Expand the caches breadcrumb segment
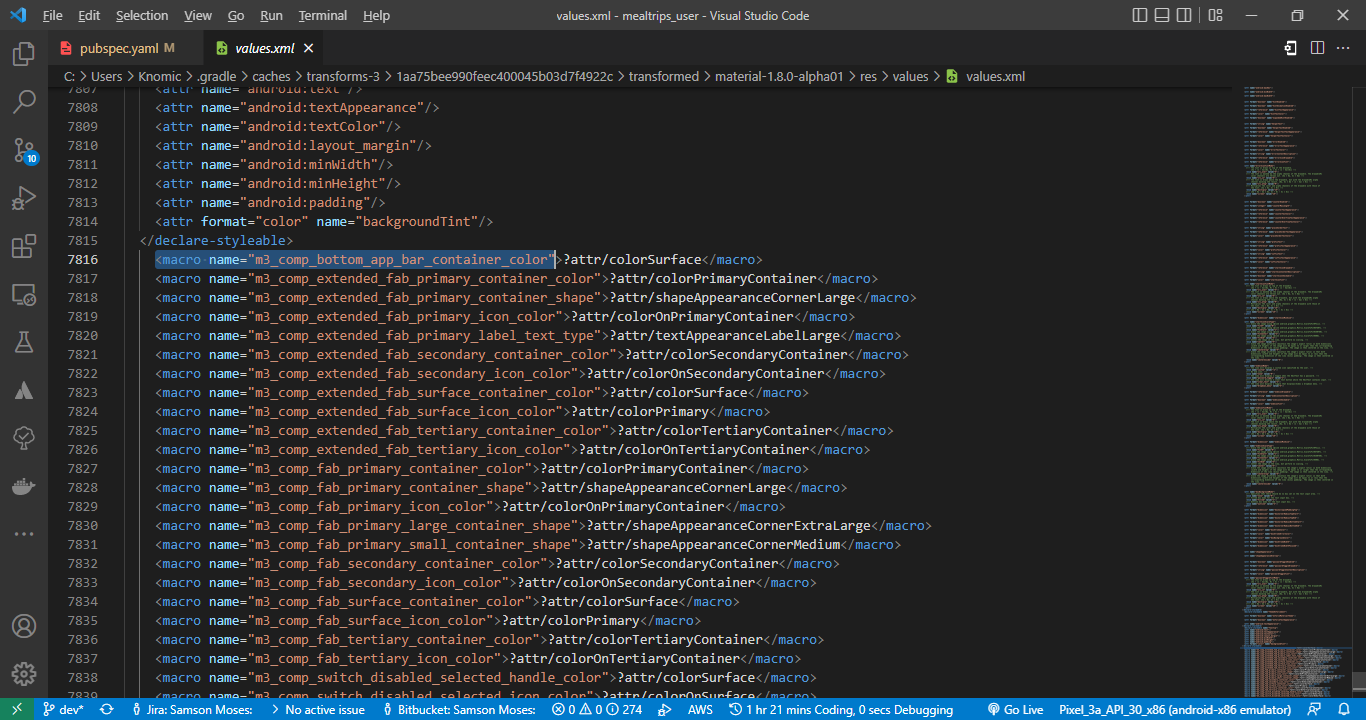1366x720 pixels. pyautogui.click(x=271, y=76)
